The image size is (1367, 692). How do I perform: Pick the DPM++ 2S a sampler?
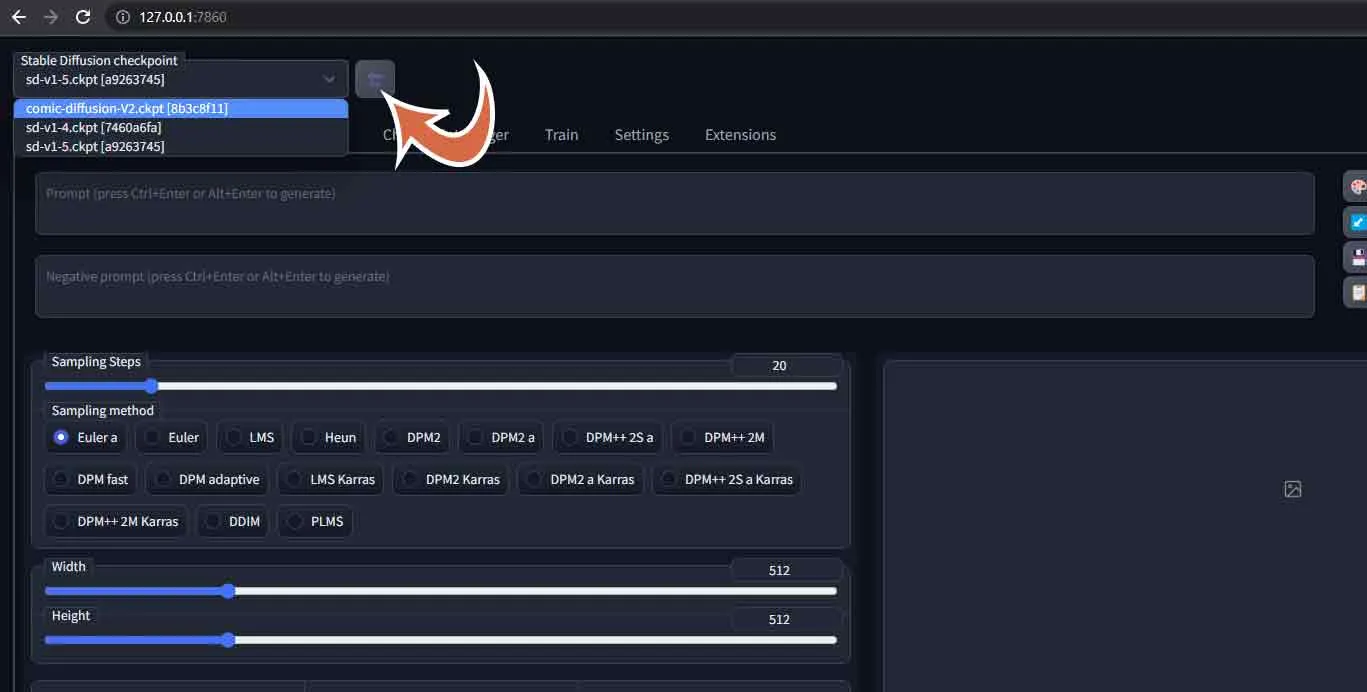tap(608, 437)
